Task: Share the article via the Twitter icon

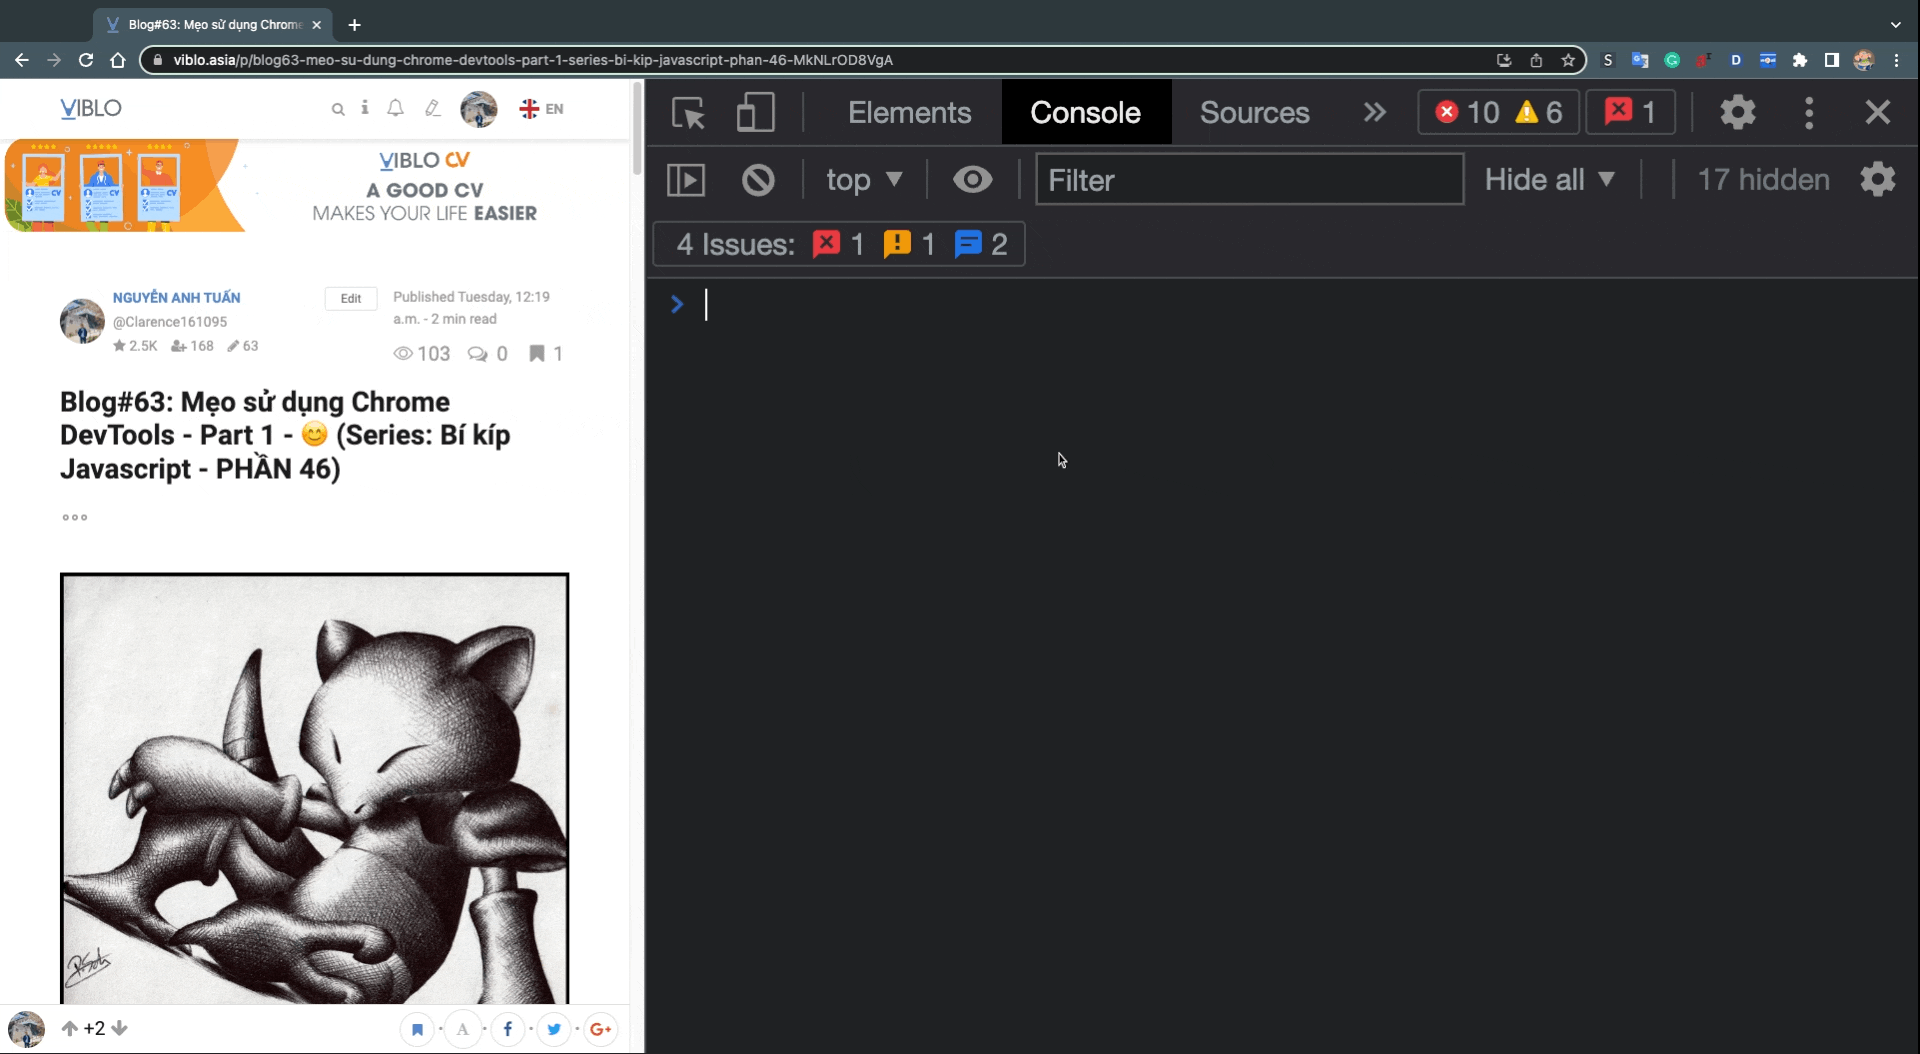Action: coord(554,1029)
